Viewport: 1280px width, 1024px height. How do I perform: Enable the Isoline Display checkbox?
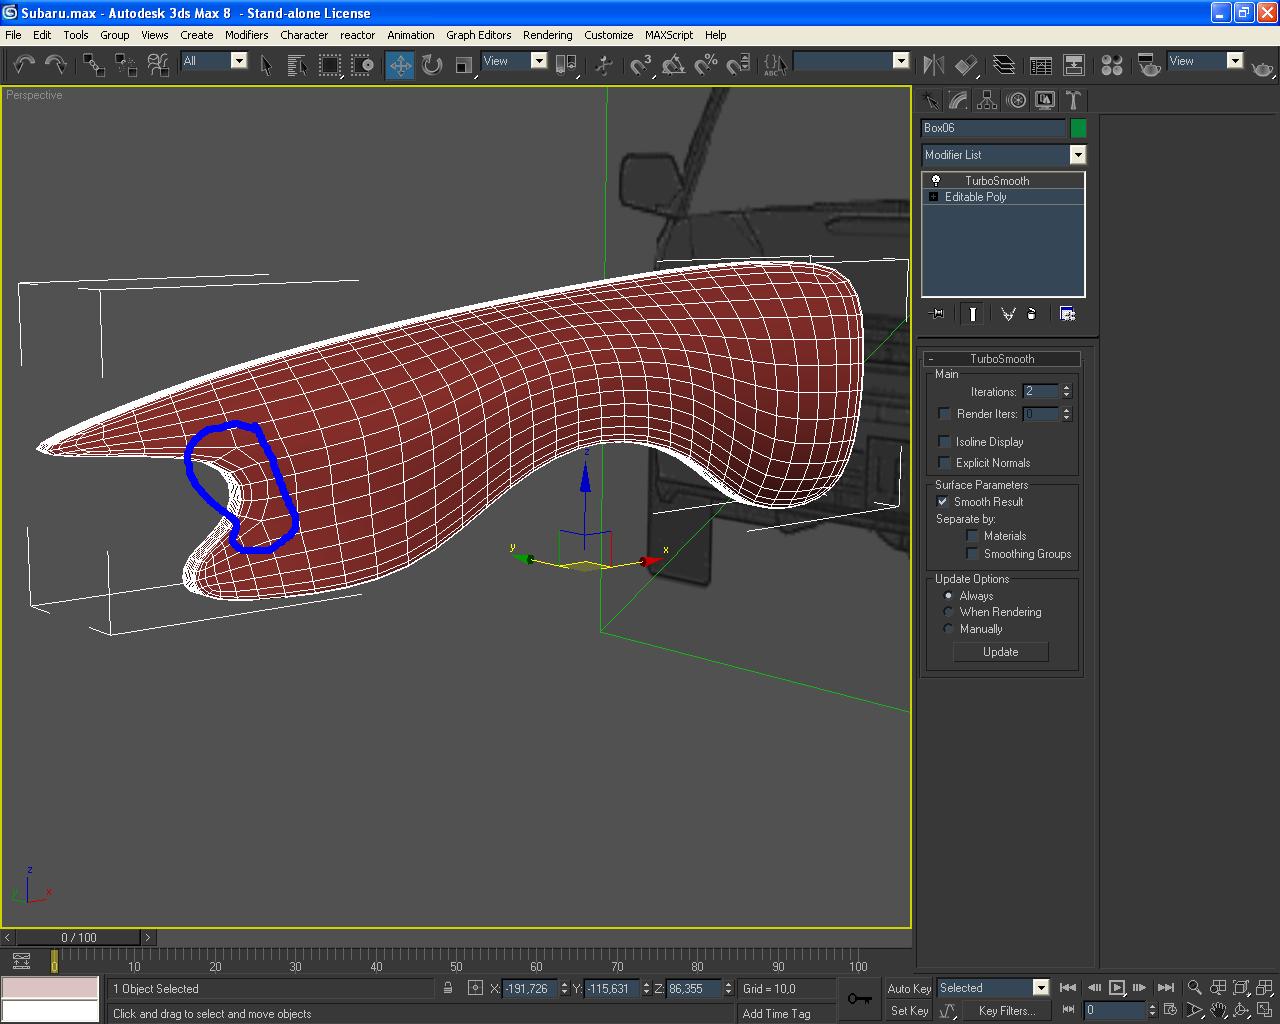pos(944,441)
